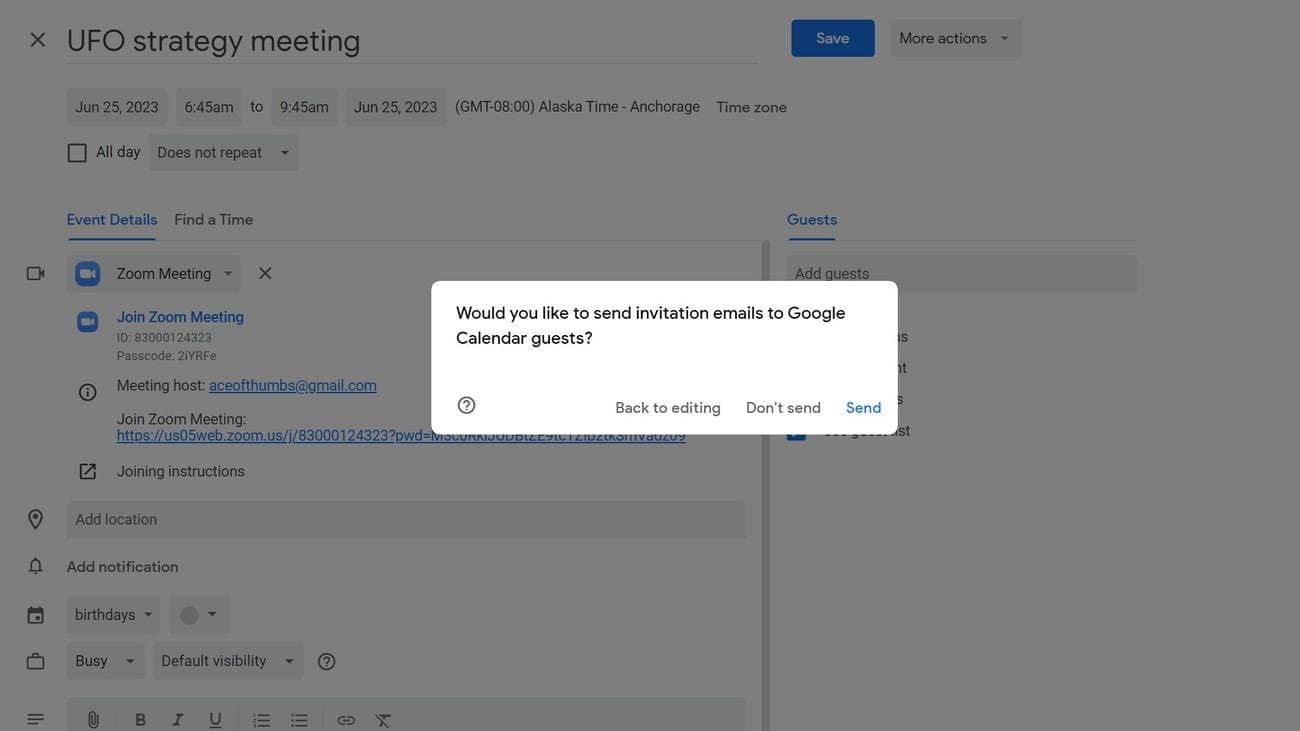Viewport: 1300px width, 731px height.
Task: Expand the Busy availability dropdown
Action: pyautogui.click(x=105, y=661)
